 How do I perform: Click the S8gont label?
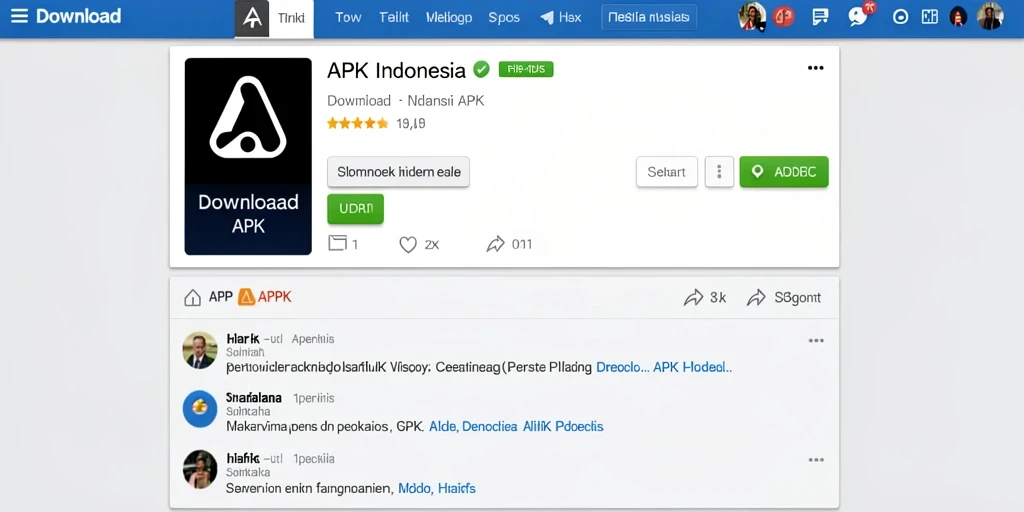pos(797,298)
